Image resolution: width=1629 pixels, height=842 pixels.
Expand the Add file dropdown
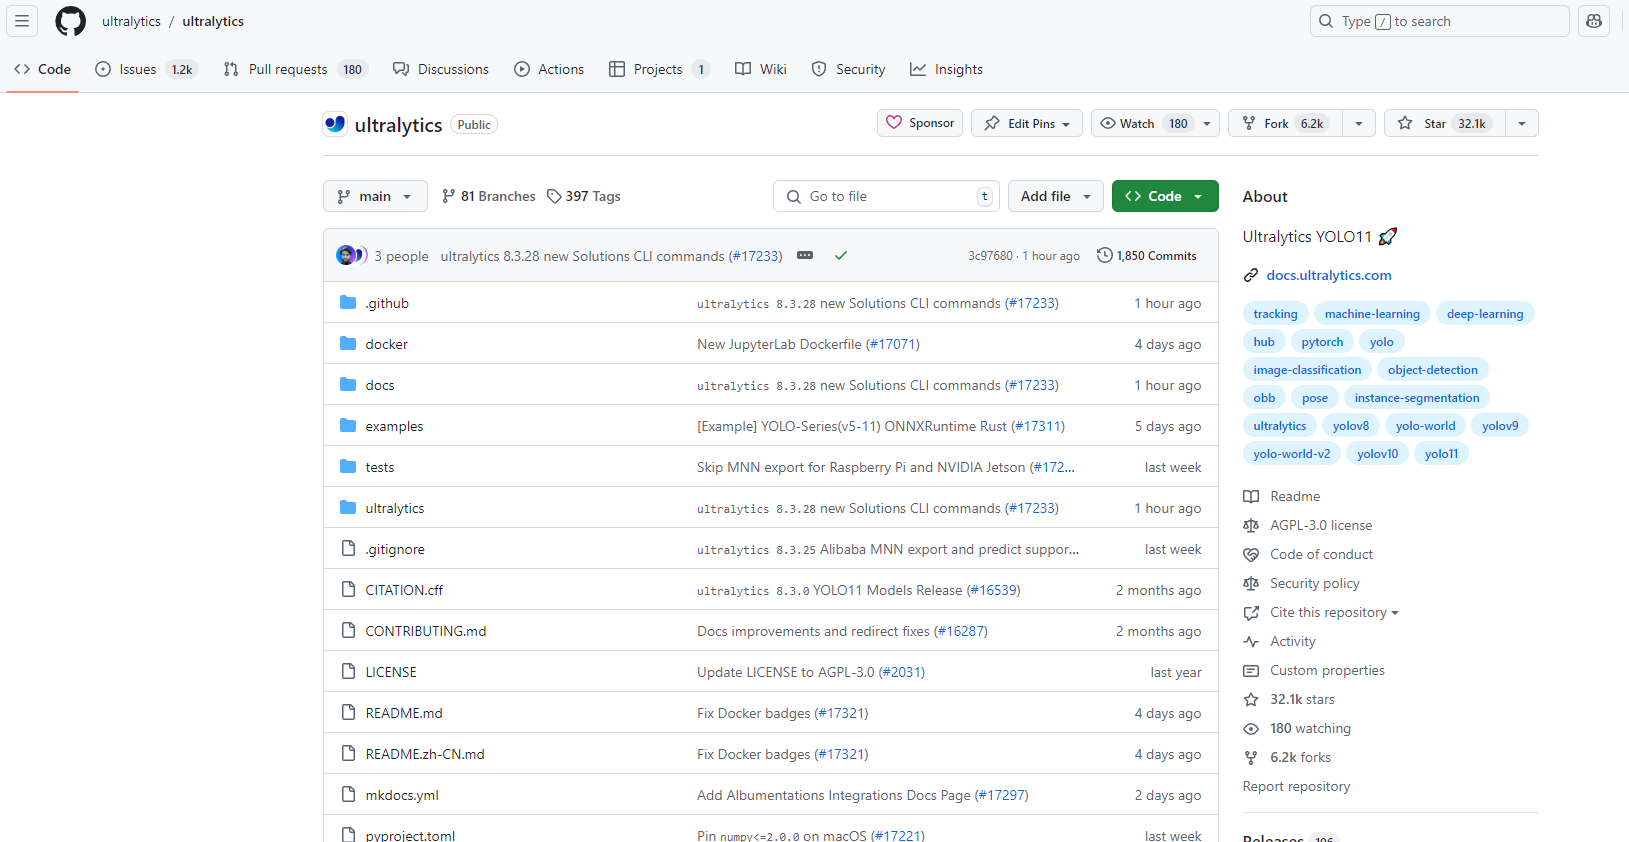point(1056,196)
